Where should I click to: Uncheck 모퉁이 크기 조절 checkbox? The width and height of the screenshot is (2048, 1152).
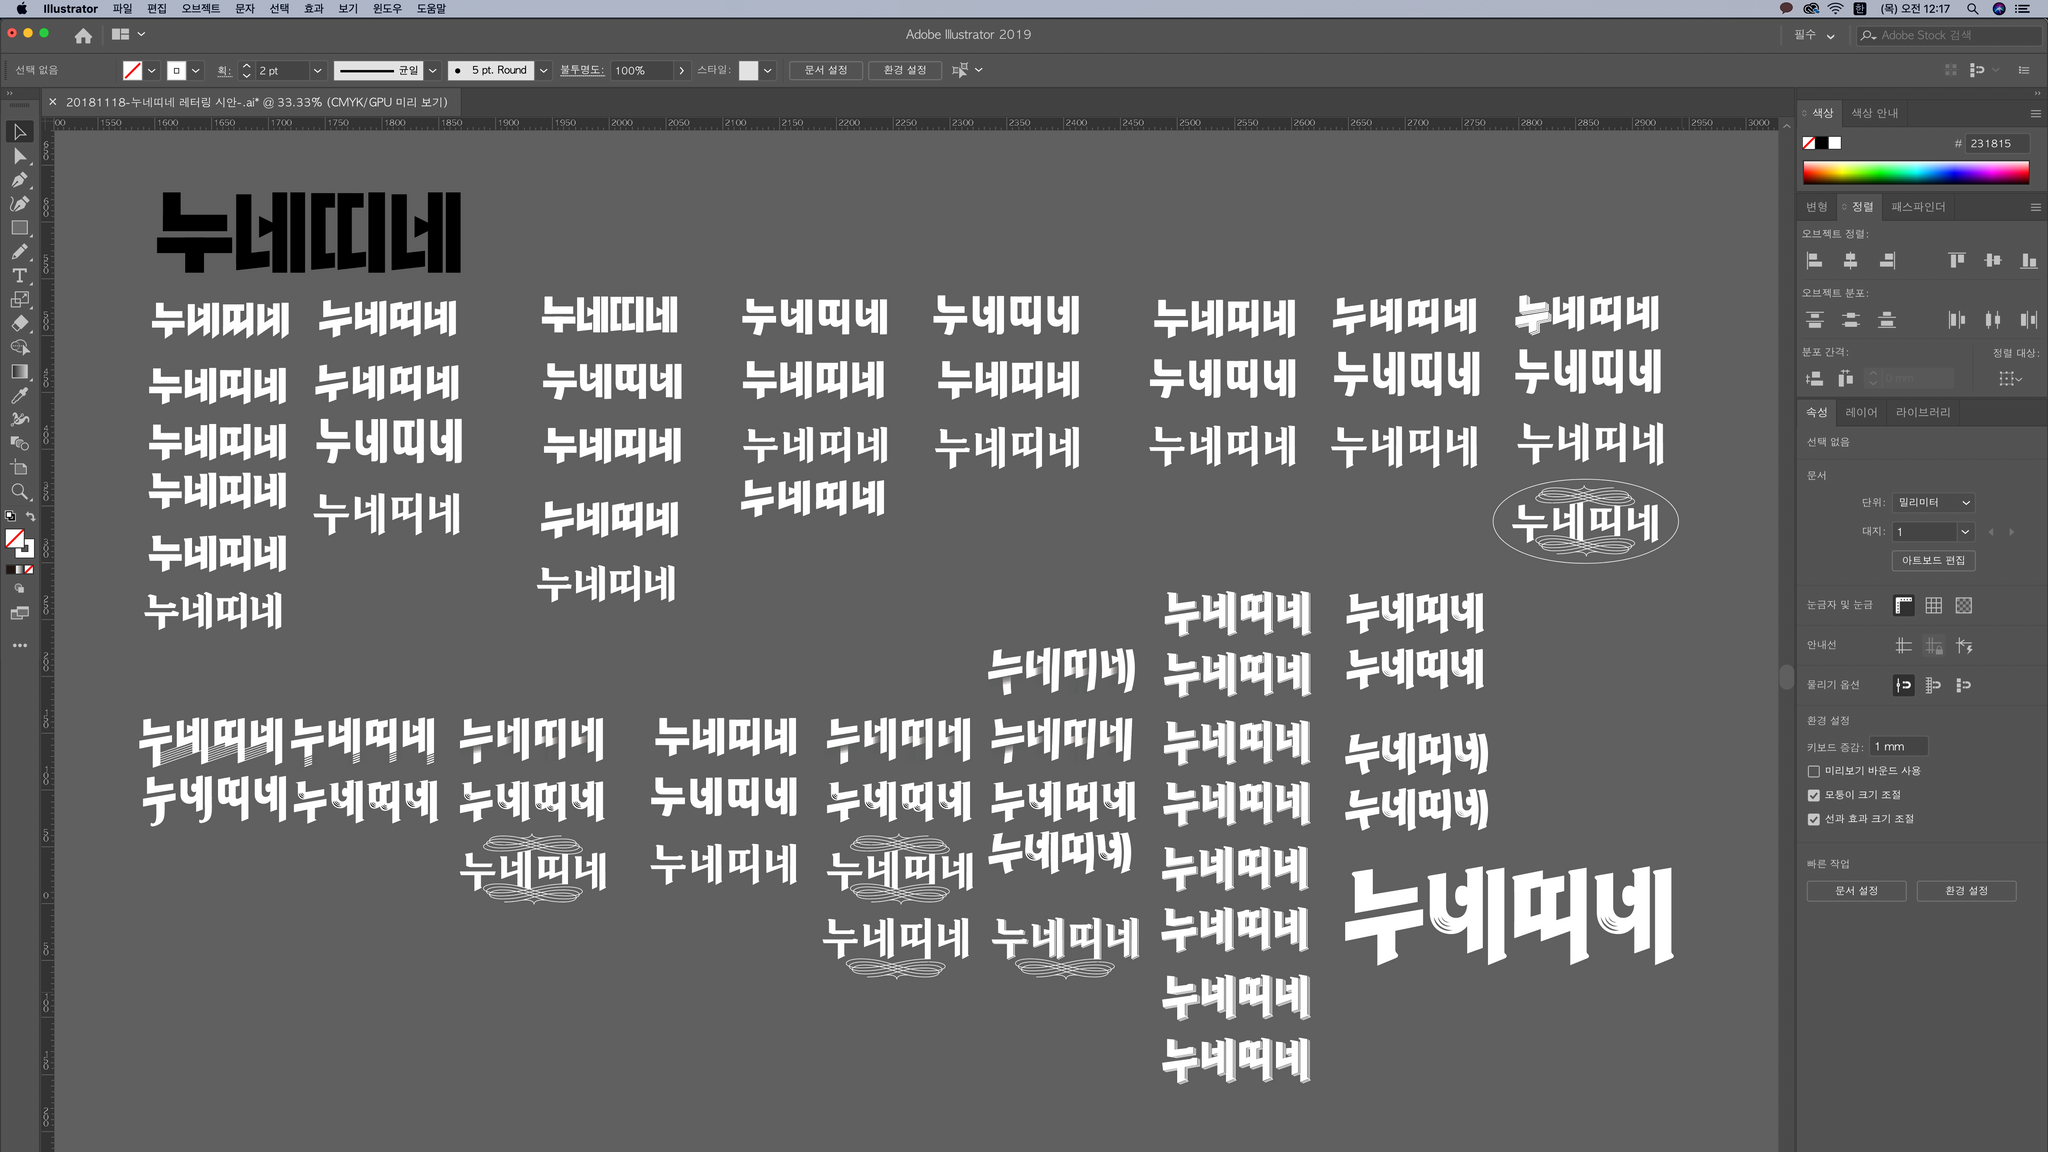pos(1814,795)
